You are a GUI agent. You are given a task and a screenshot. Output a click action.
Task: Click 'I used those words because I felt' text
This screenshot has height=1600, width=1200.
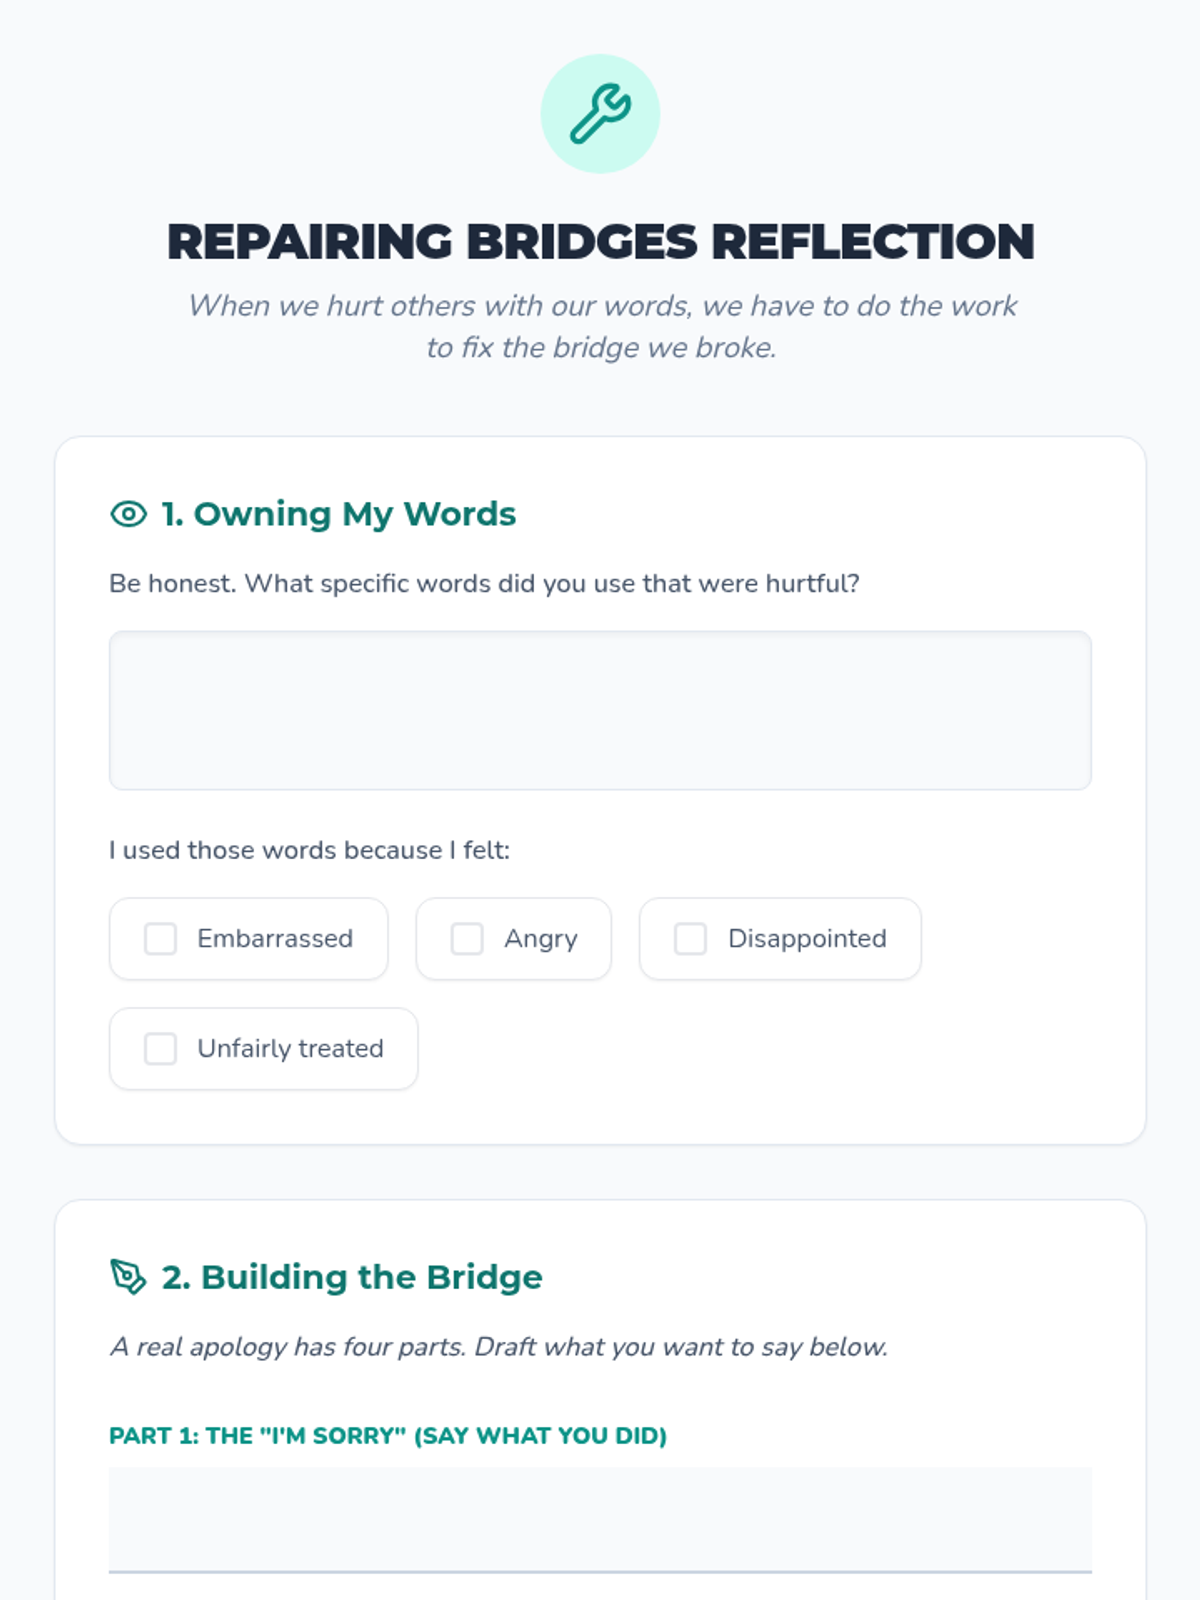tap(309, 851)
